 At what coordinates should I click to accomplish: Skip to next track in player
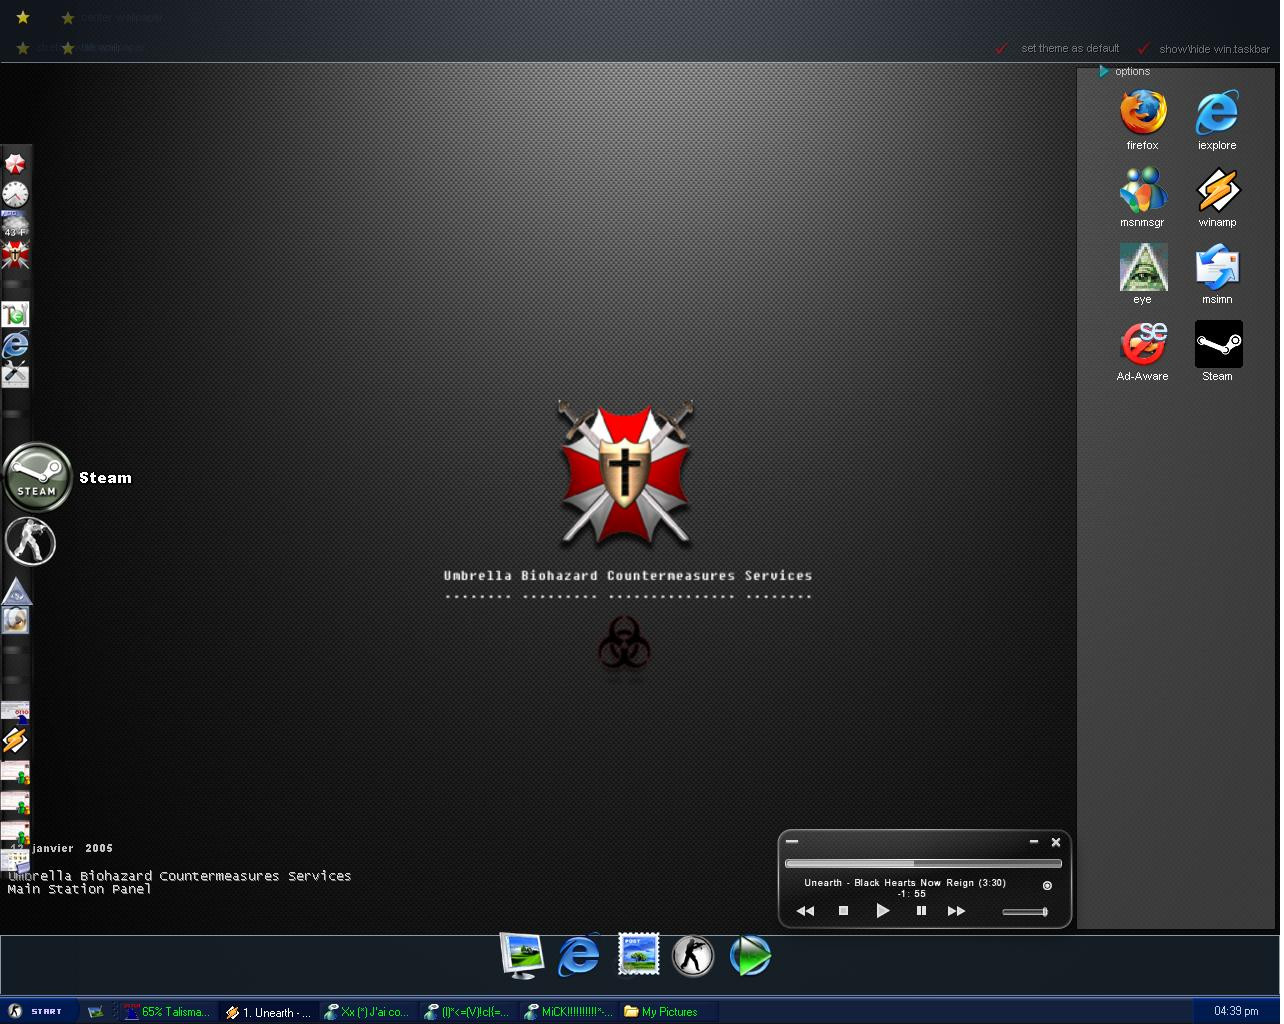pos(956,910)
